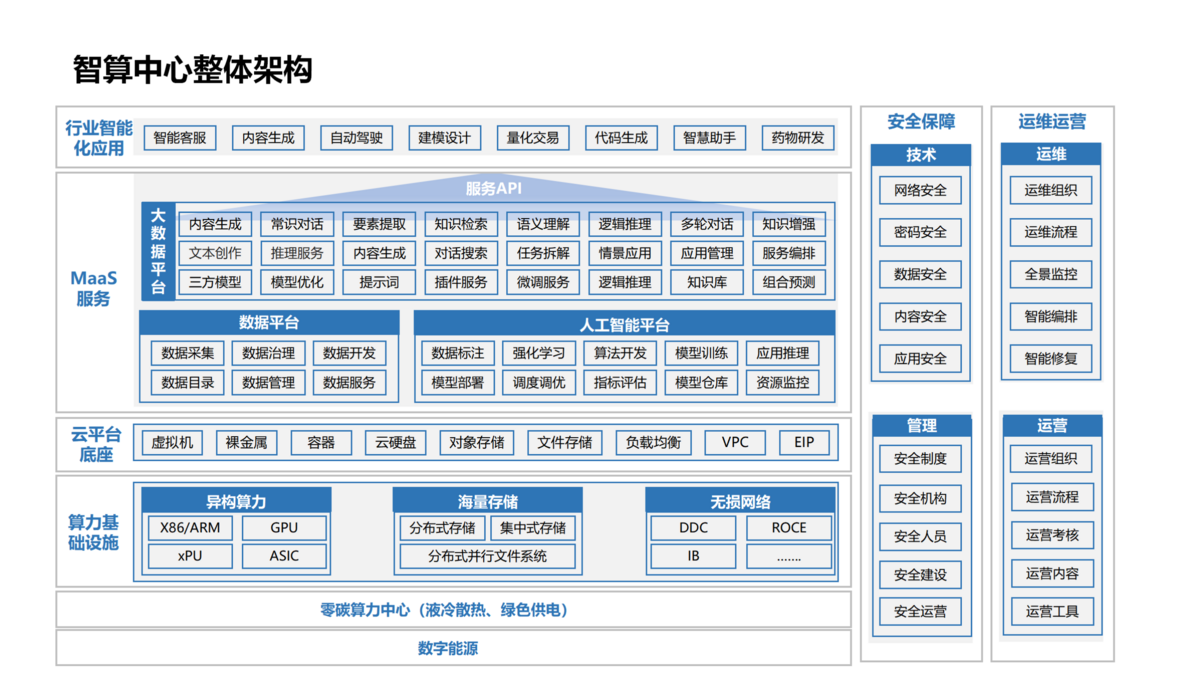
Task: Click the 安全人员 box
Action: pos(920,536)
